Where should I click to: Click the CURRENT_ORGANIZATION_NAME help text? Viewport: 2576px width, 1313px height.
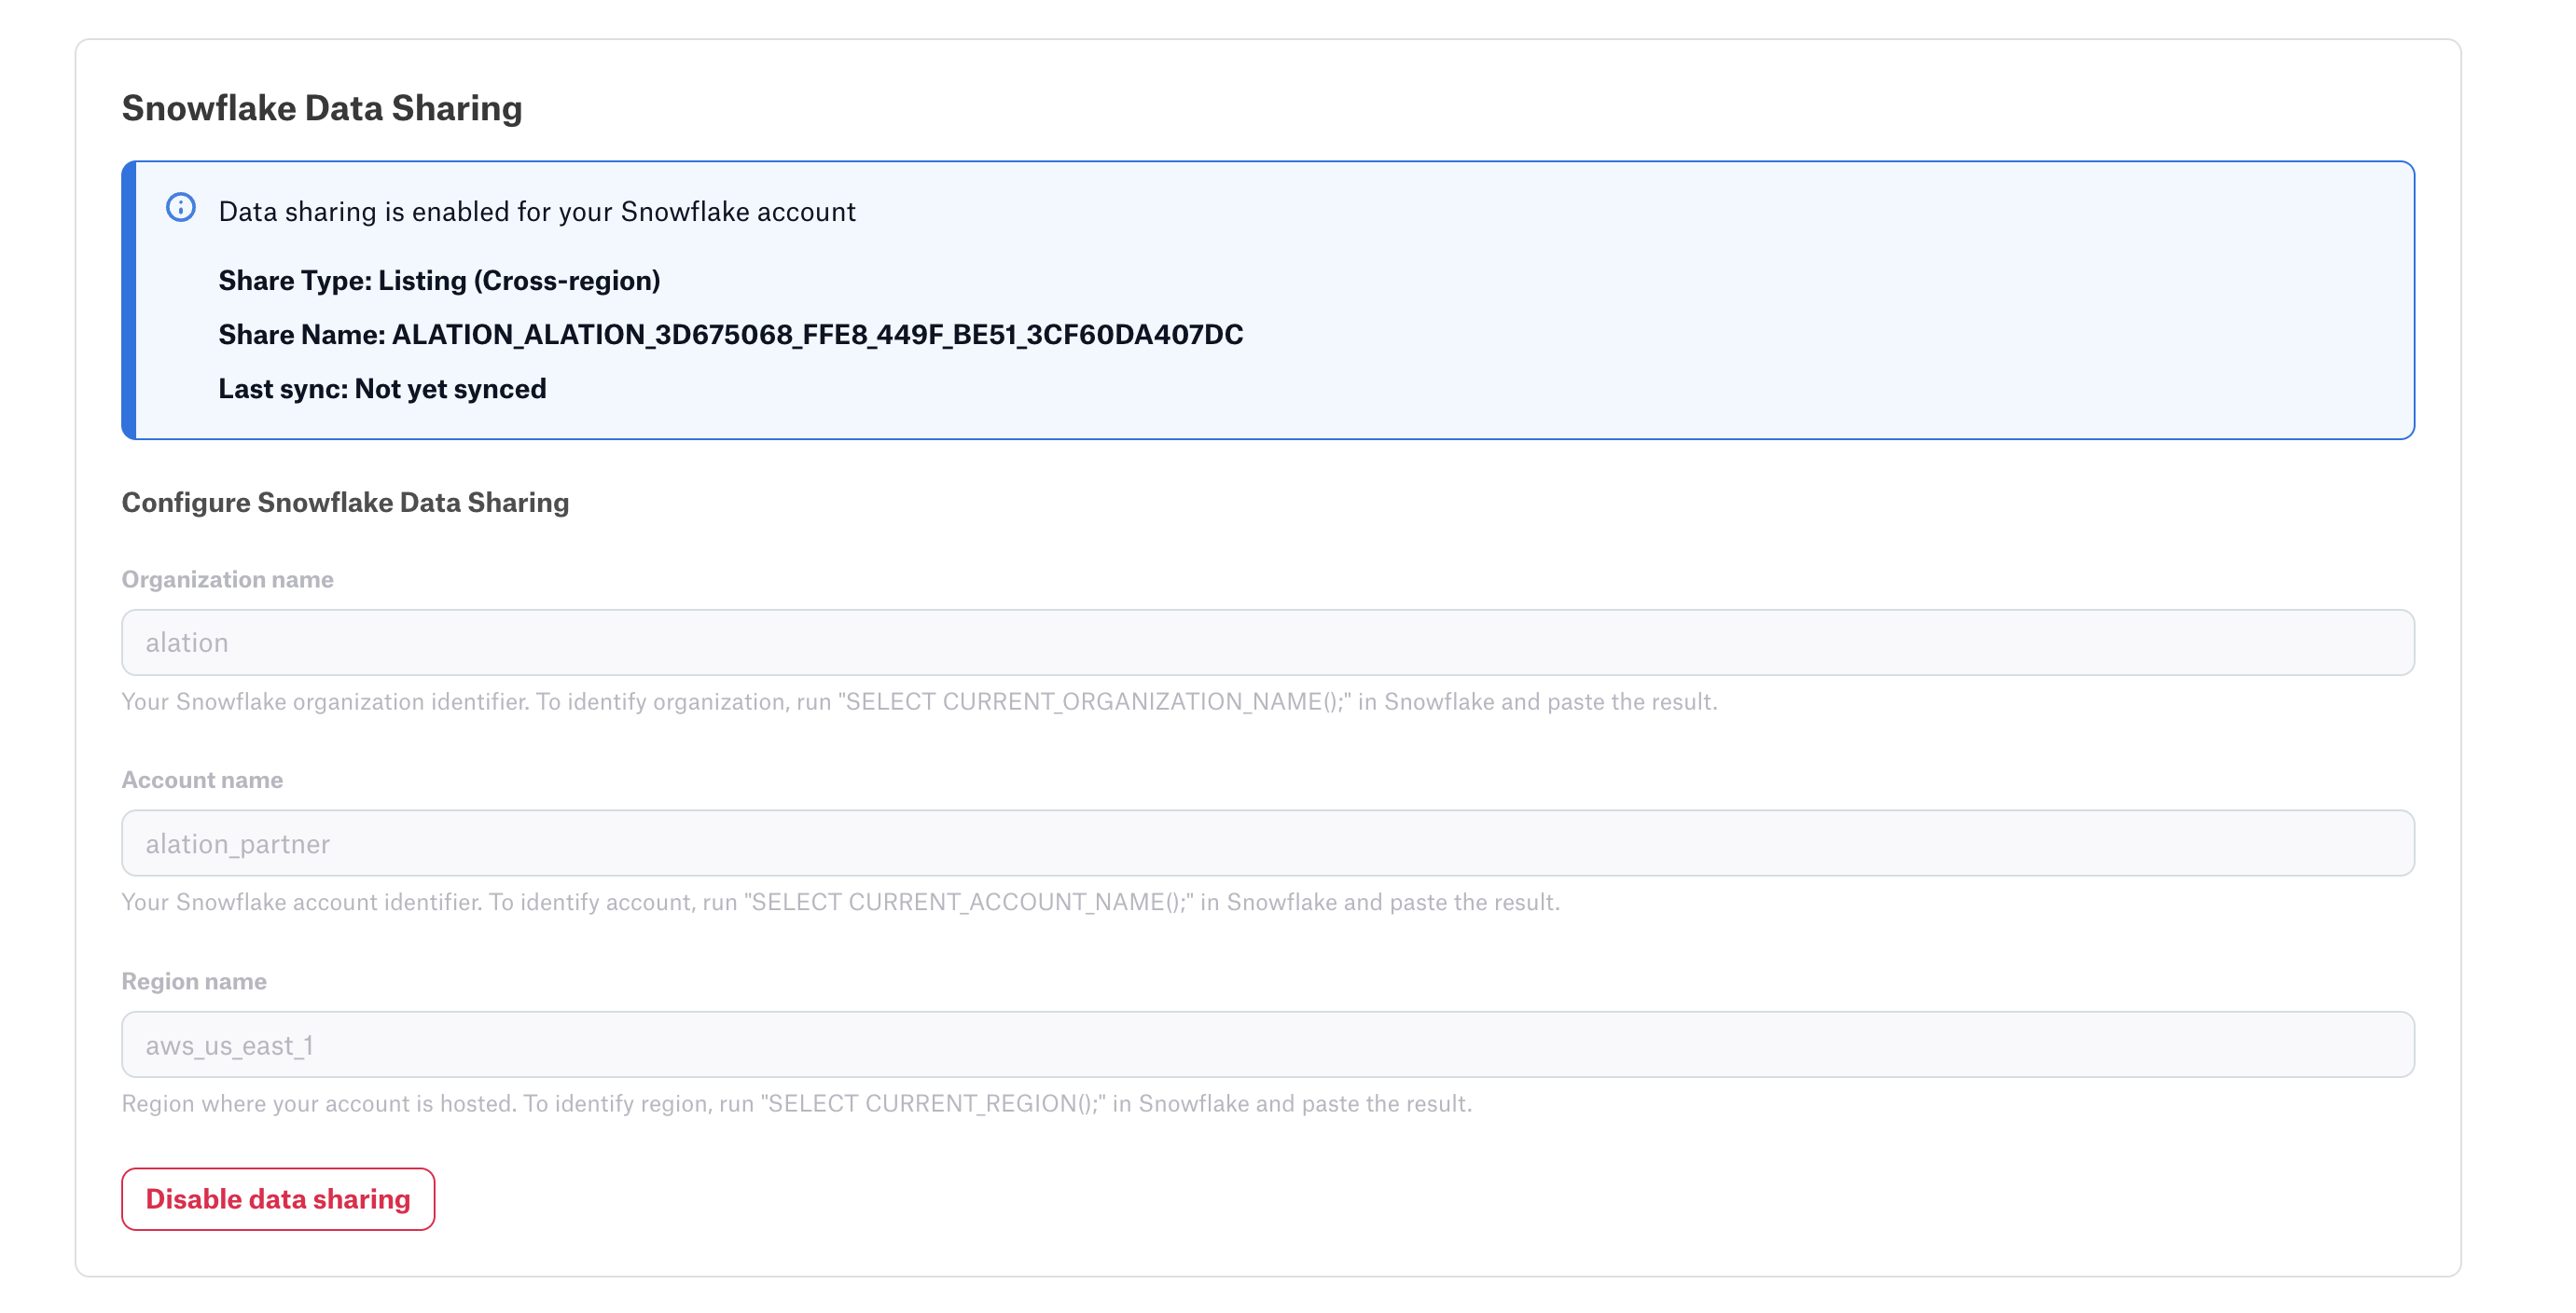(919, 701)
